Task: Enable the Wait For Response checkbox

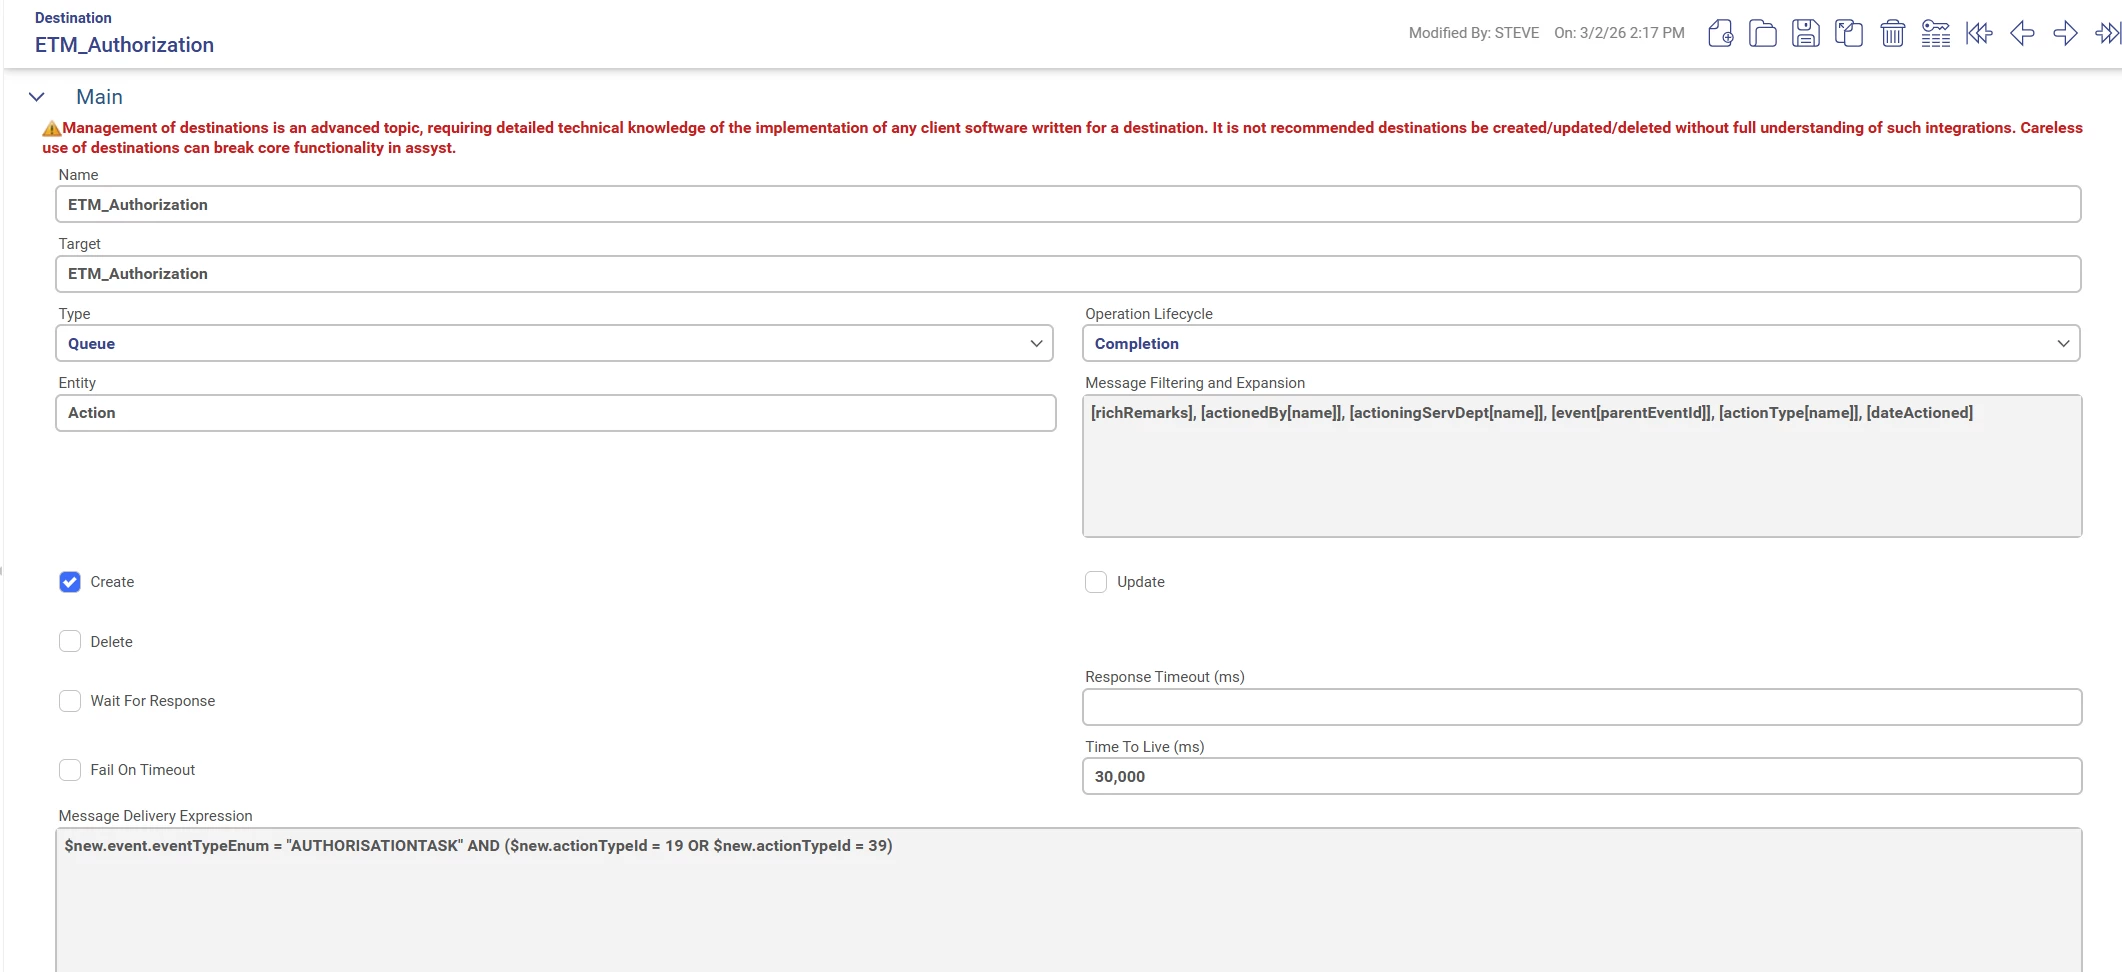Action: point(70,701)
